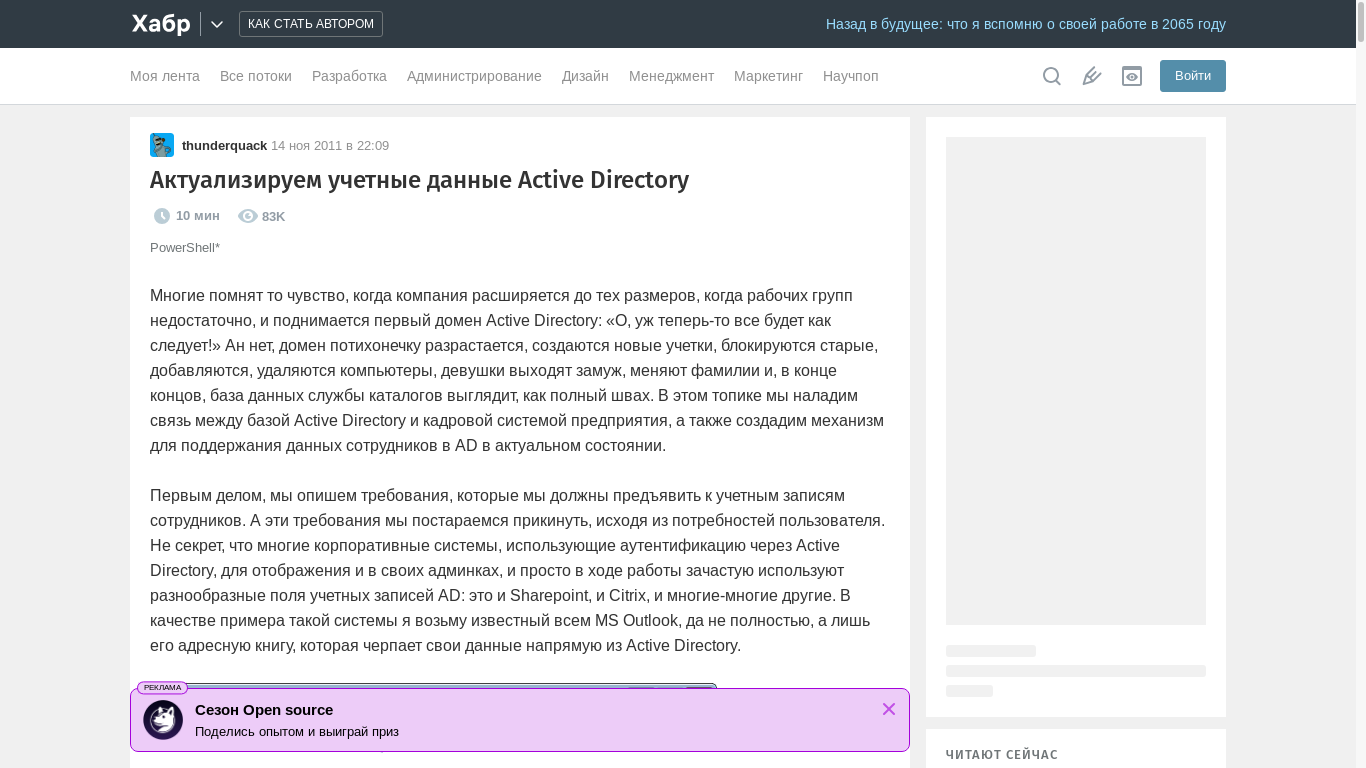Switch to Все потоки
This screenshot has width=1366, height=768.
tap(256, 76)
